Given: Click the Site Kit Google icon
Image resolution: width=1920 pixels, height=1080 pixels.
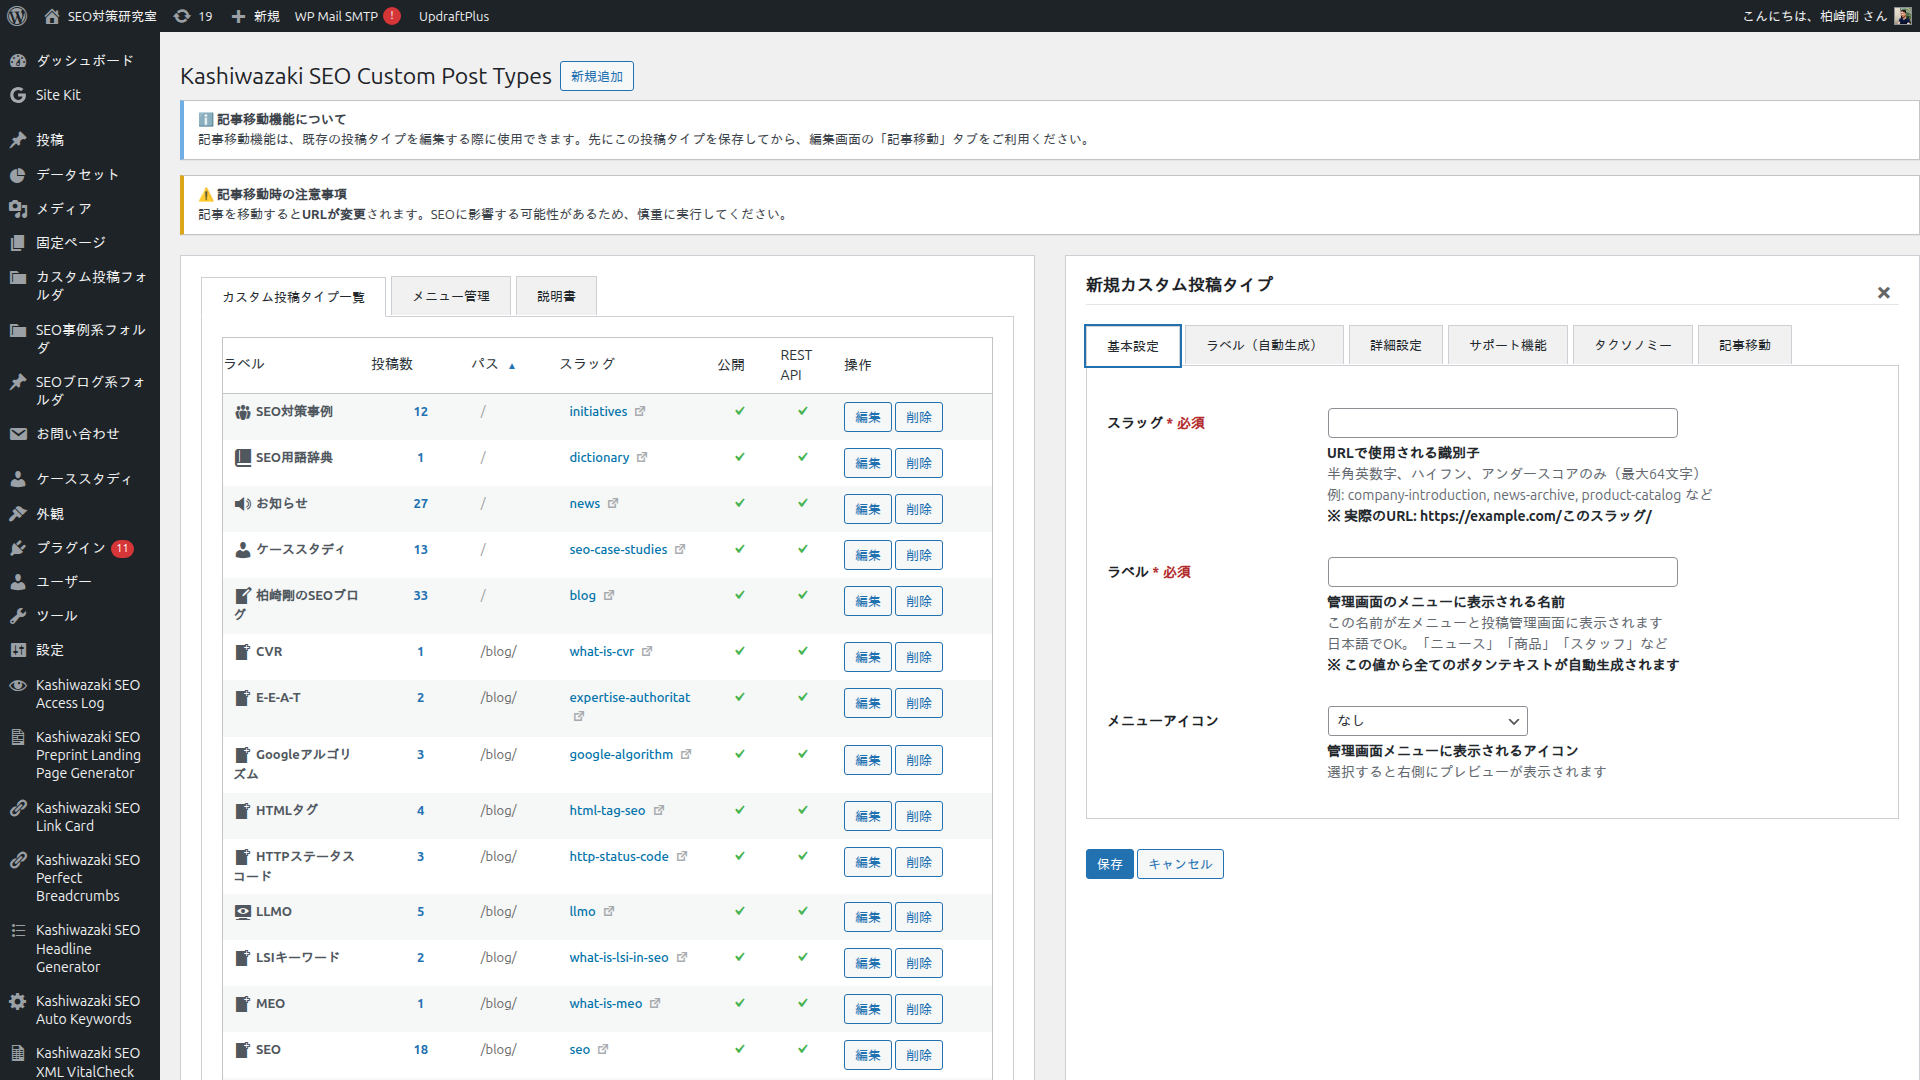Looking at the screenshot, I should point(17,95).
